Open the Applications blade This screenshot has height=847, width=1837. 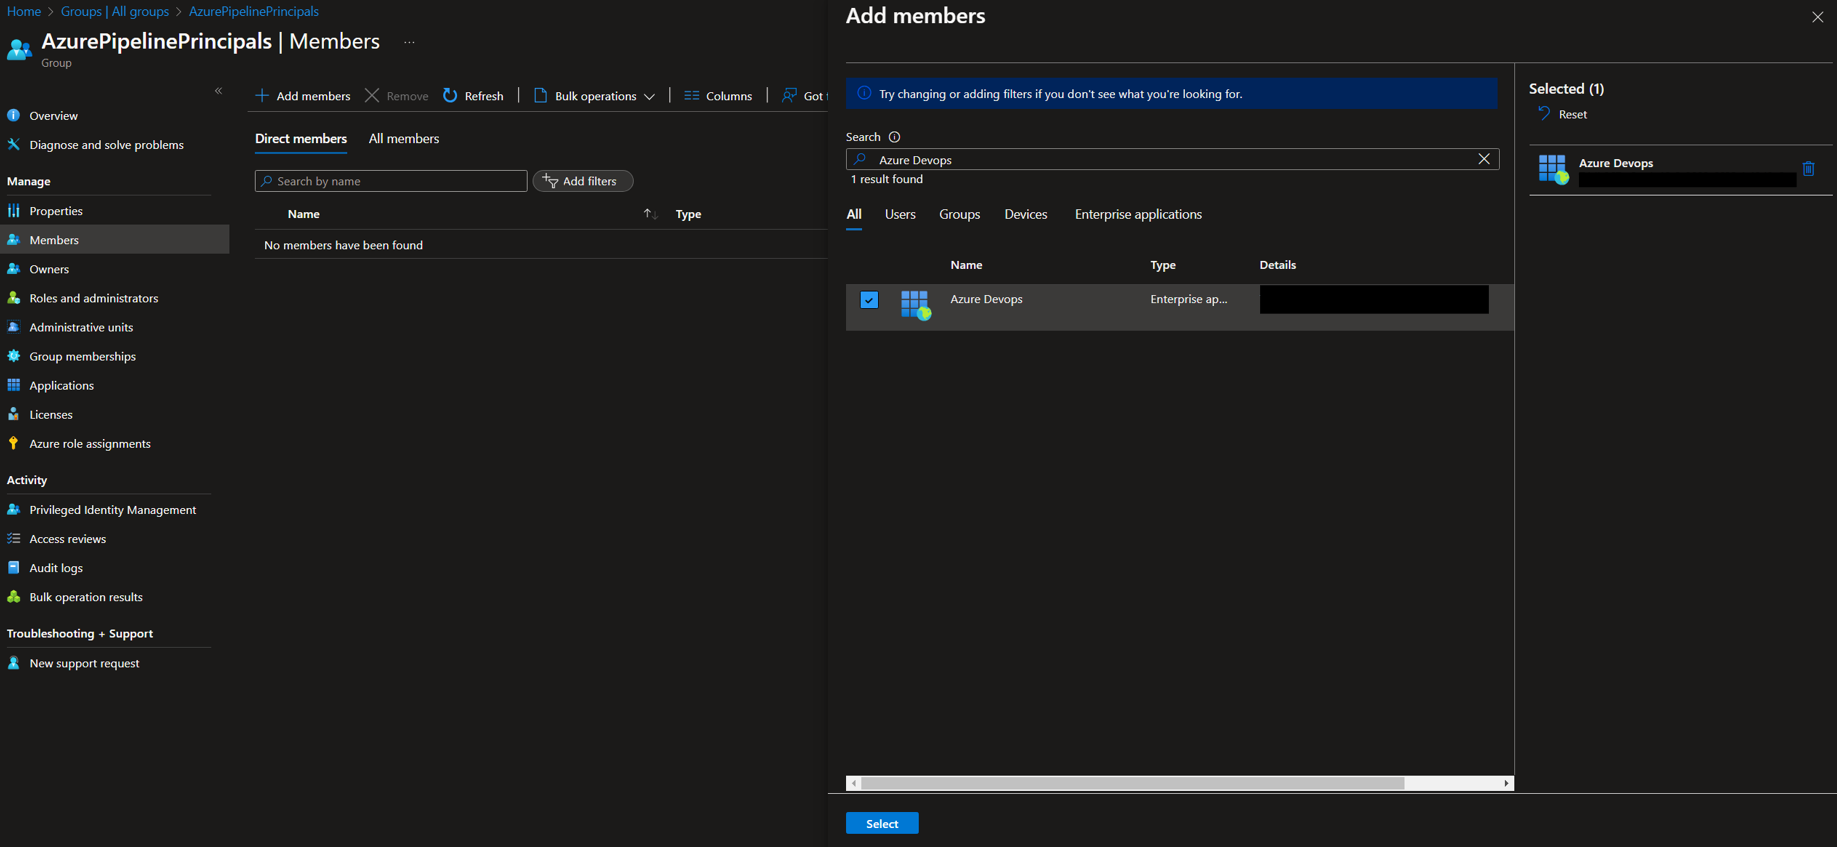[61, 385]
